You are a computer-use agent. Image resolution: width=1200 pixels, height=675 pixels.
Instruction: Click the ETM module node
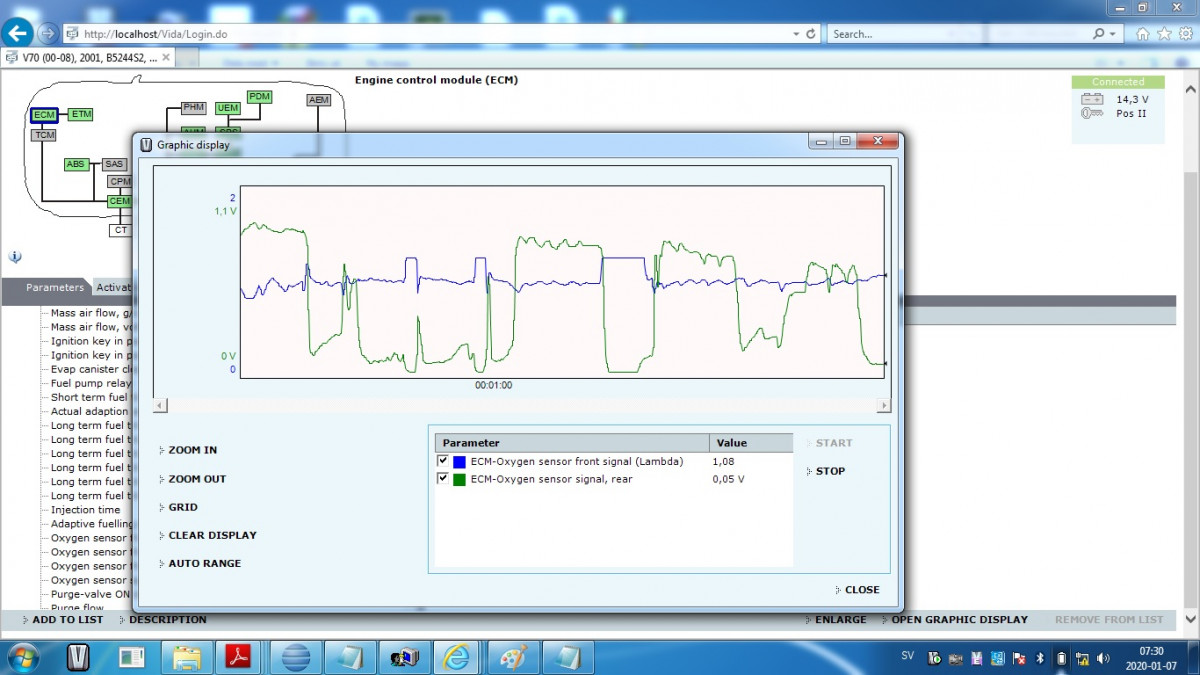tap(81, 115)
